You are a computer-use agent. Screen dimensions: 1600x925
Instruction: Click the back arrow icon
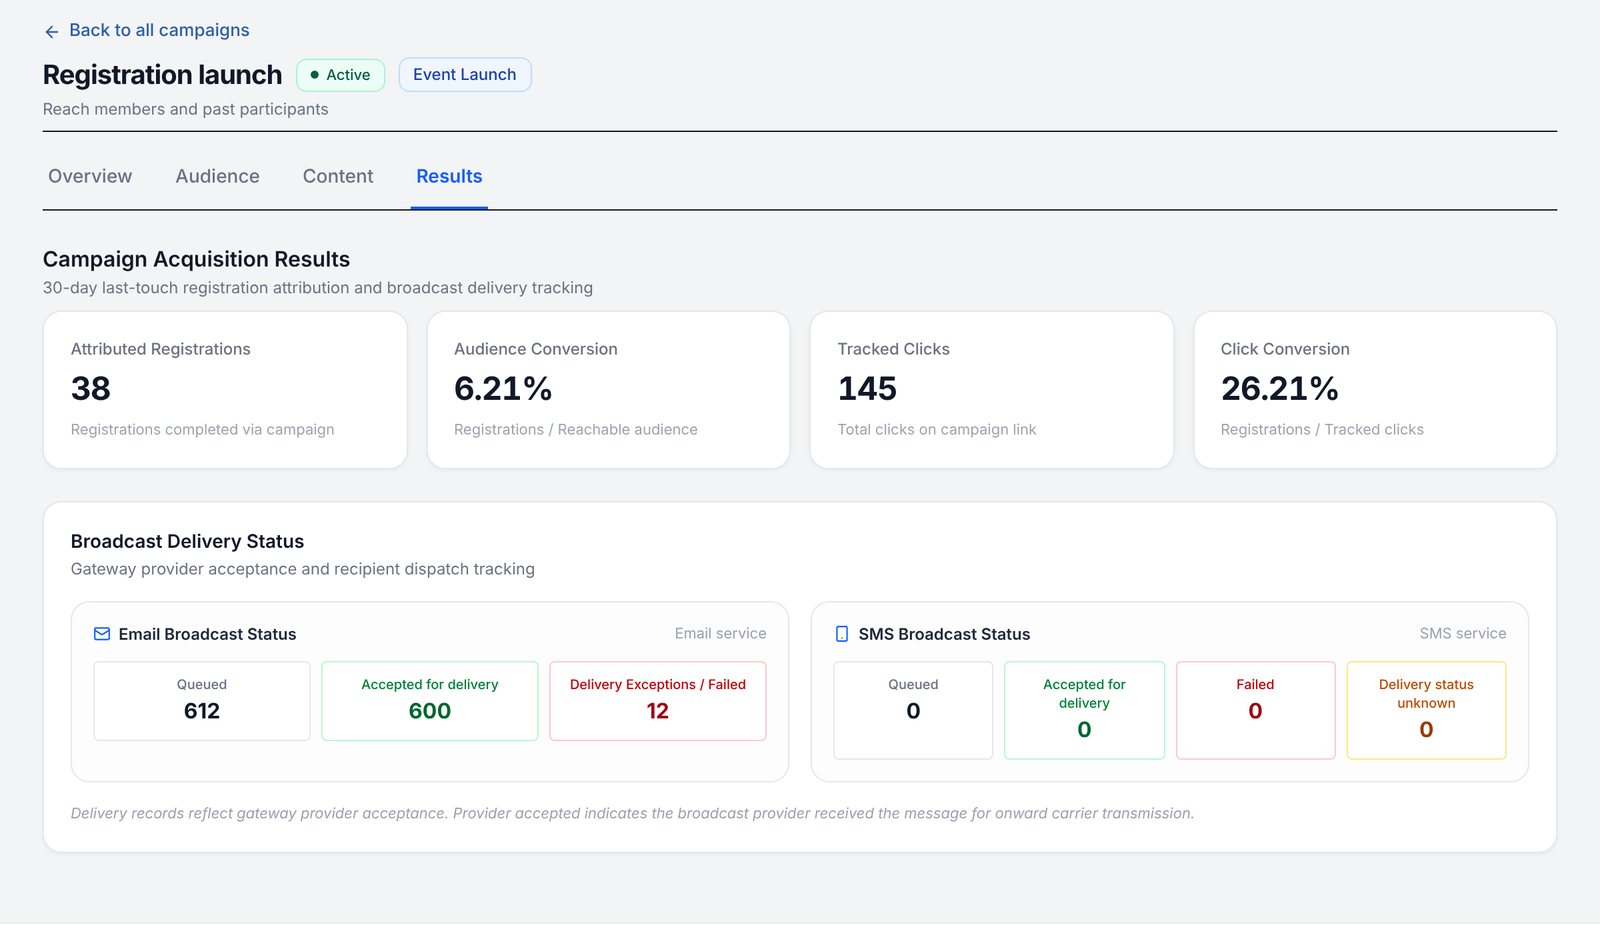52,32
